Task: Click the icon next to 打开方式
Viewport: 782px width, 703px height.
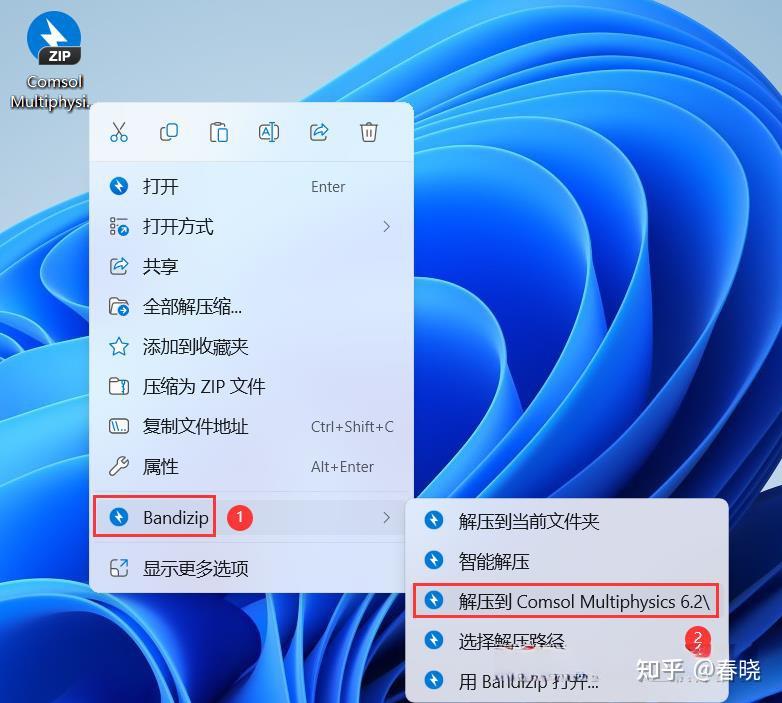Action: [x=119, y=226]
